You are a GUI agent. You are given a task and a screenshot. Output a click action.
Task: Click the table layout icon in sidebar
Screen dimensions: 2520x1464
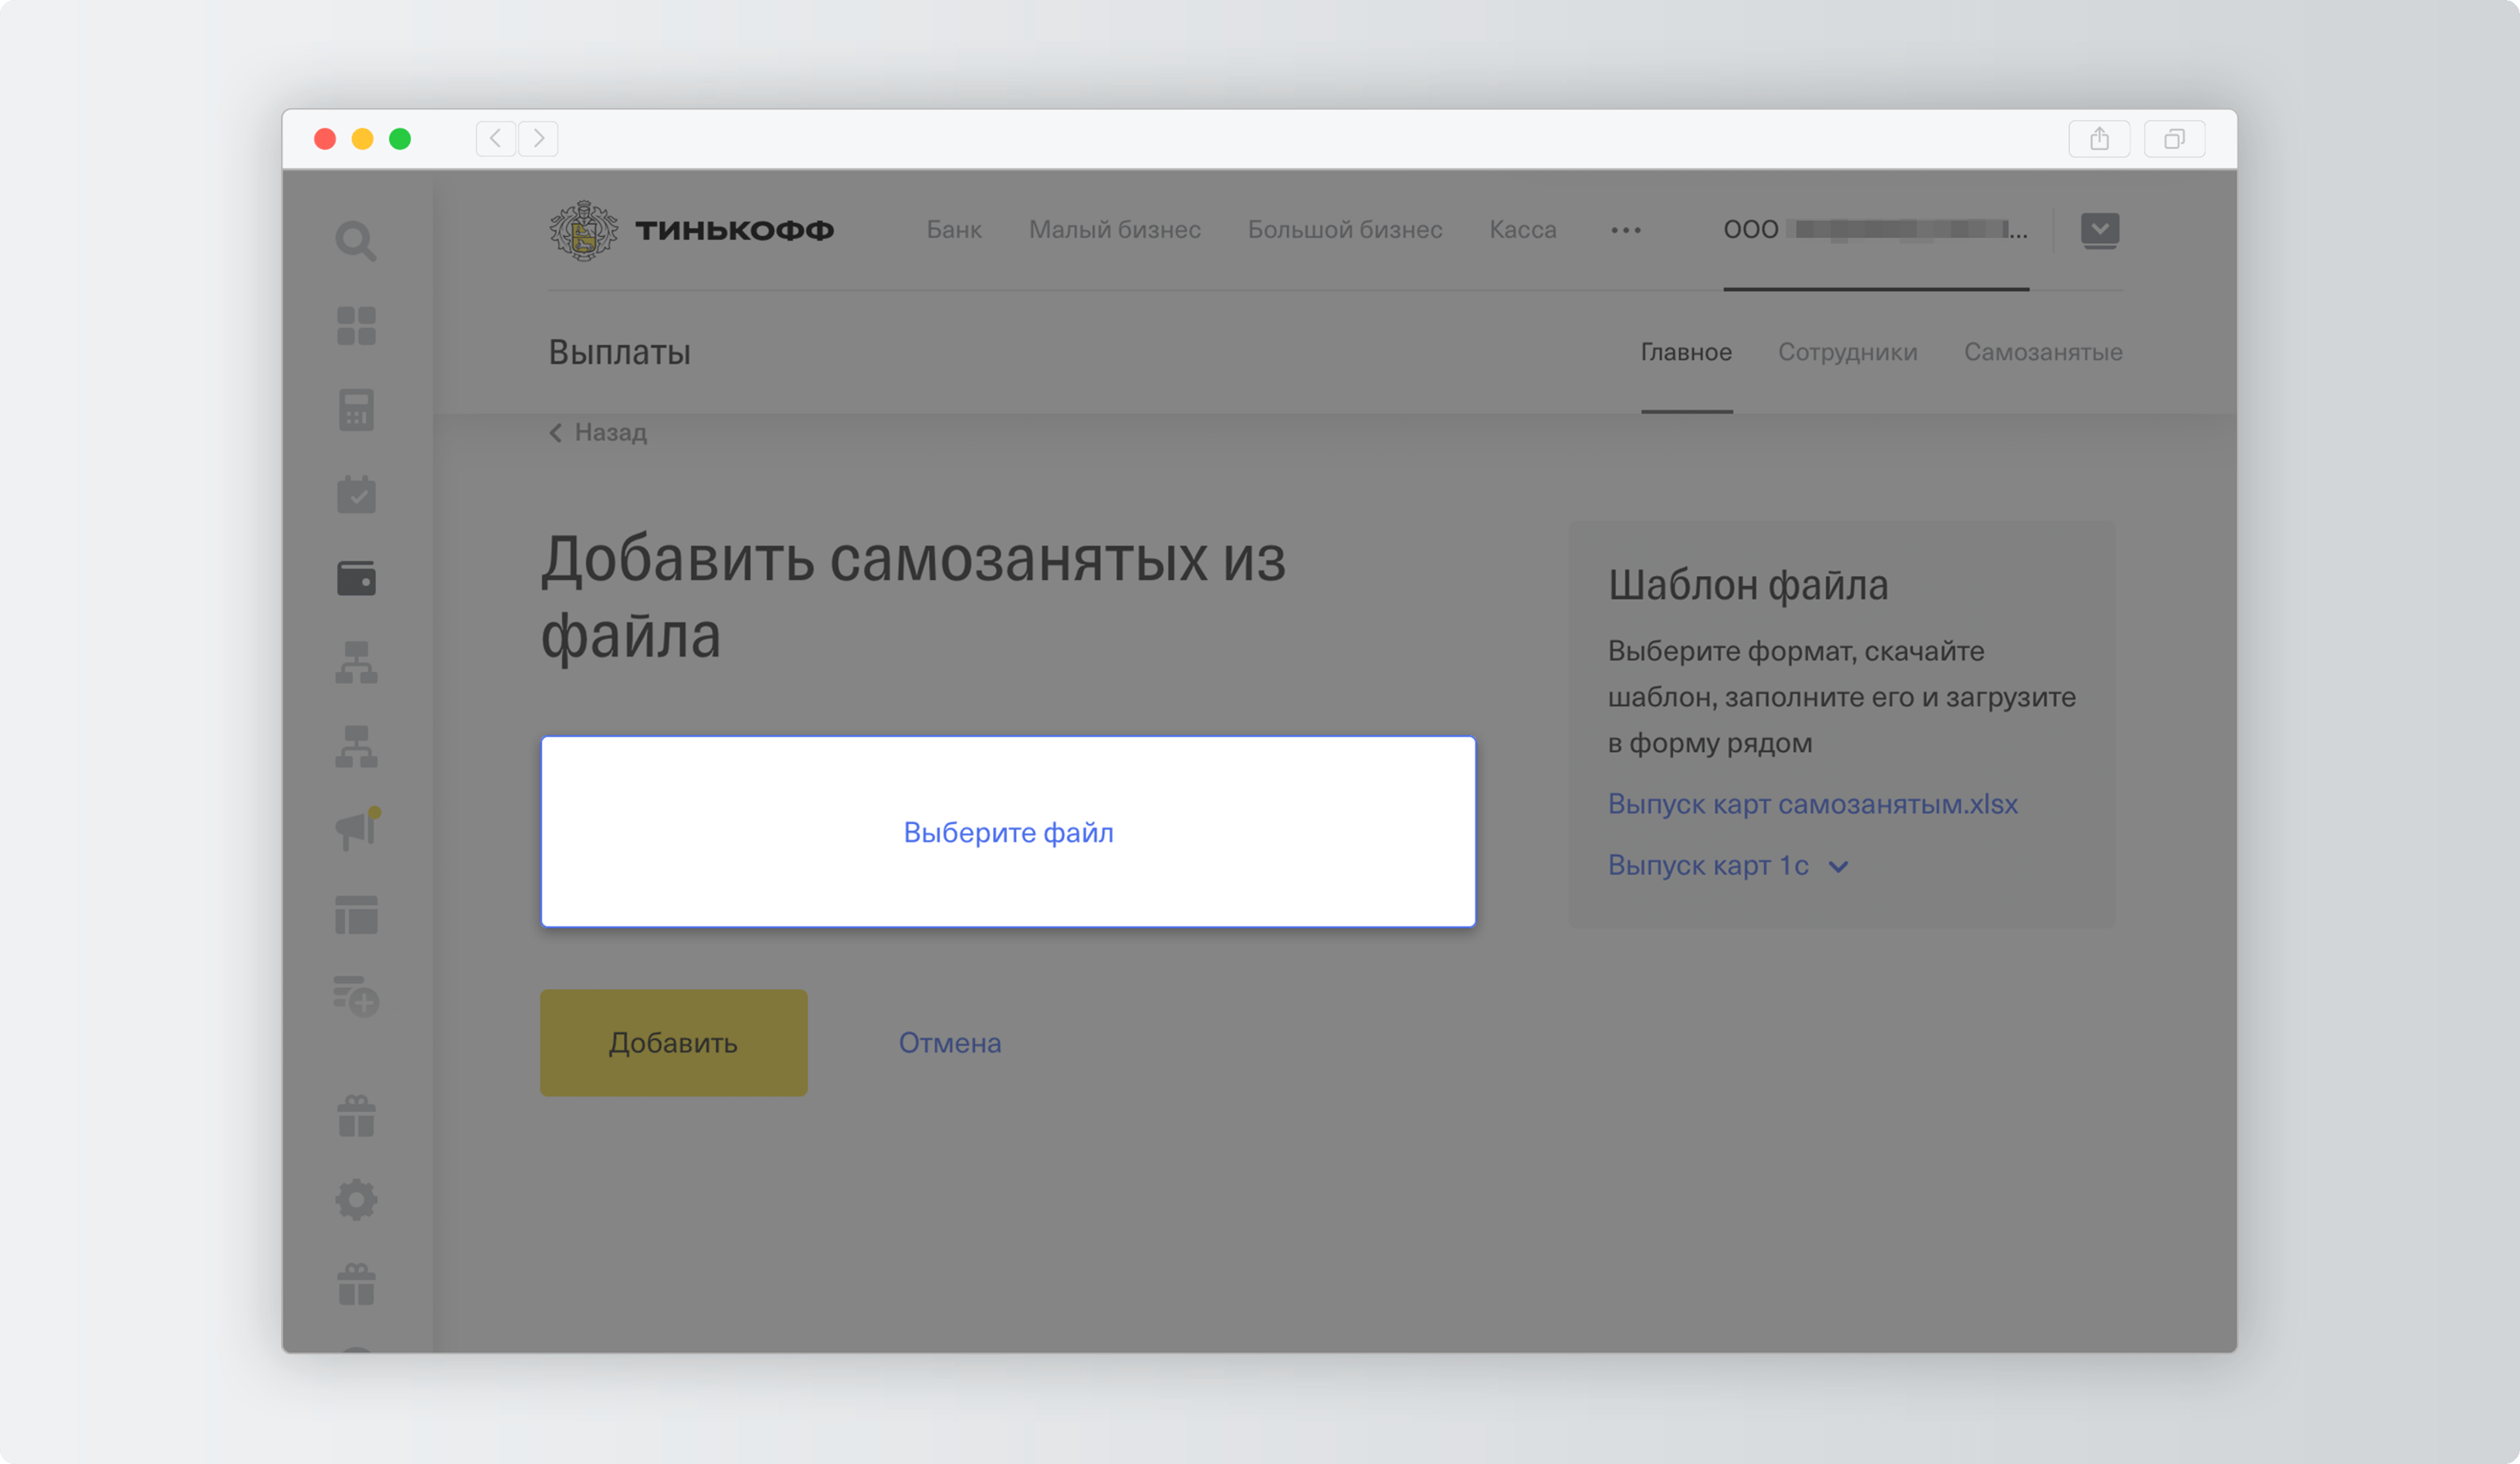point(356,914)
